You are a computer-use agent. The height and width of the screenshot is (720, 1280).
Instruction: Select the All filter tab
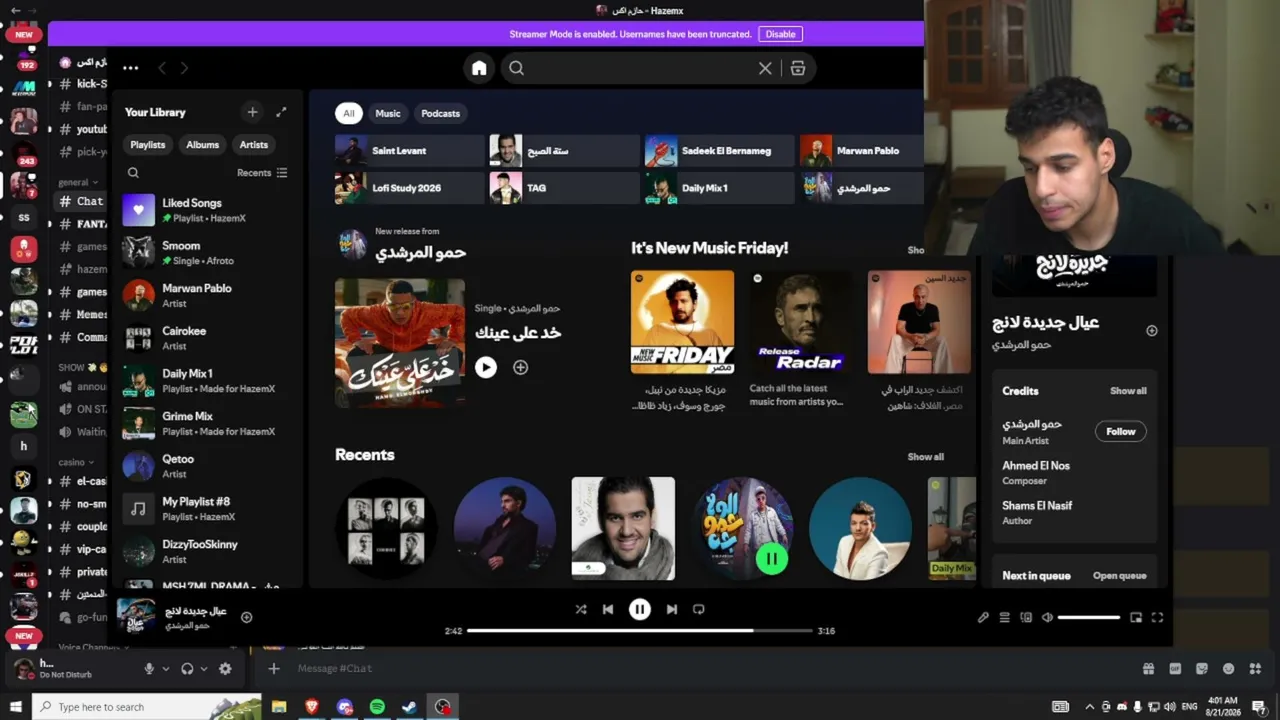coord(348,113)
